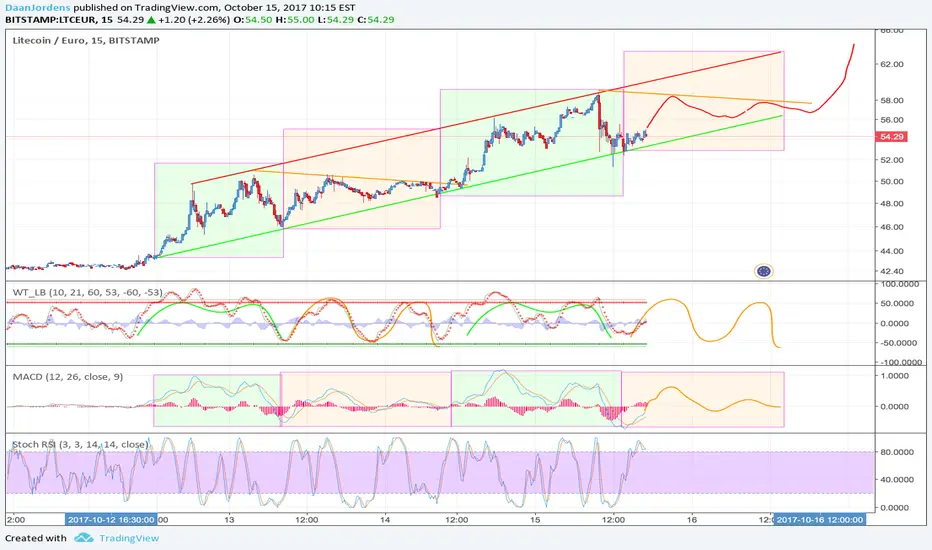
Task: Click the H:55.00 high value
Action: tap(294, 20)
